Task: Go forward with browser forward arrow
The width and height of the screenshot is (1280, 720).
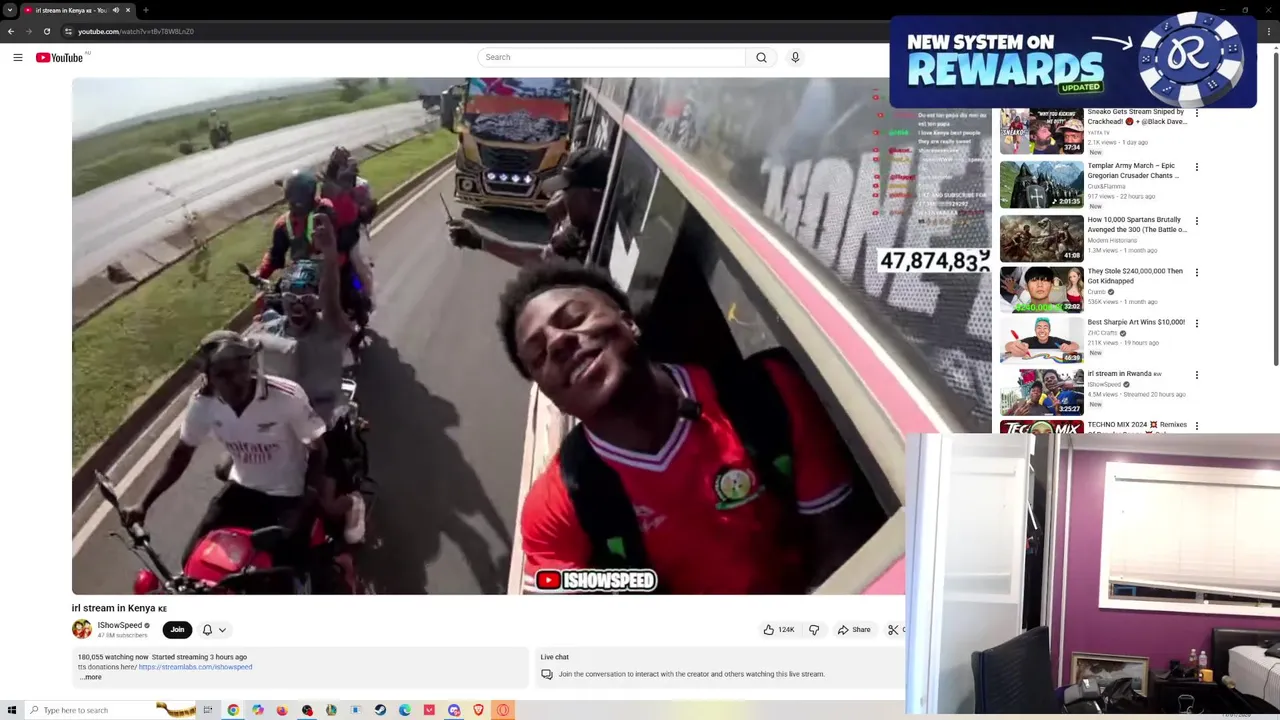Action: coord(28,31)
